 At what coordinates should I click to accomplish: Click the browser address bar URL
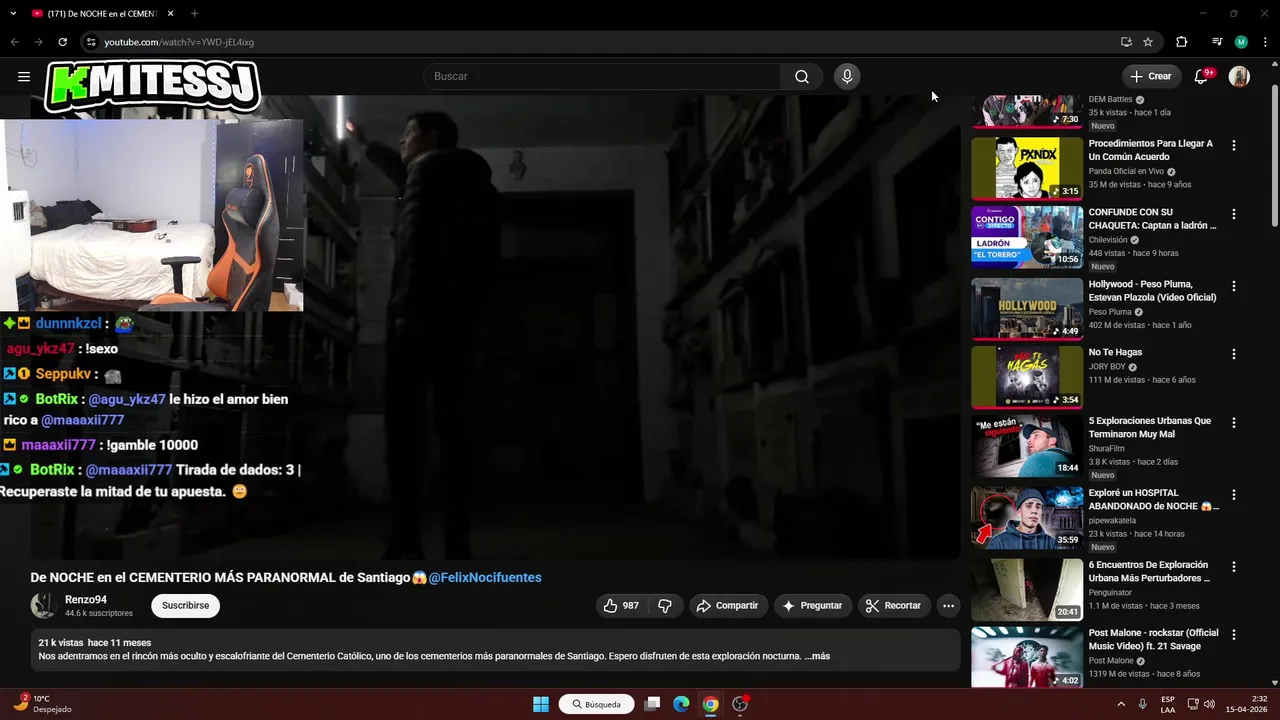click(x=179, y=42)
